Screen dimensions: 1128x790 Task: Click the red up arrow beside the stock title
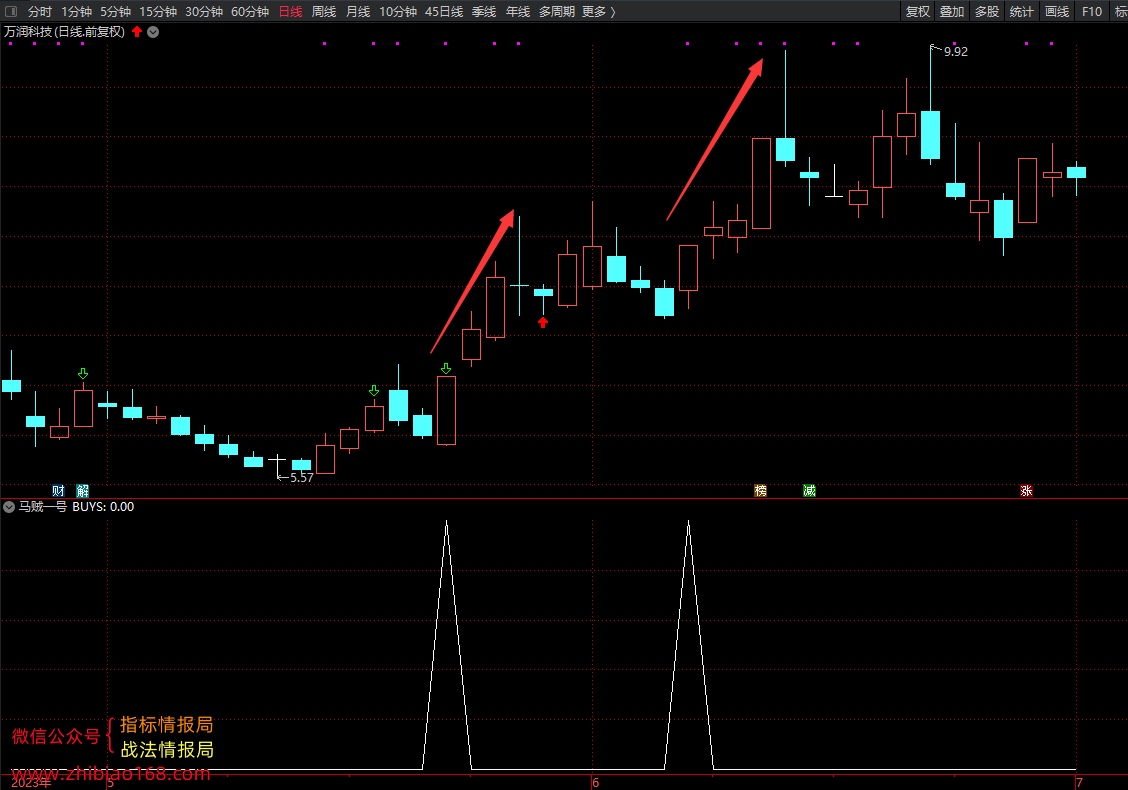137,32
